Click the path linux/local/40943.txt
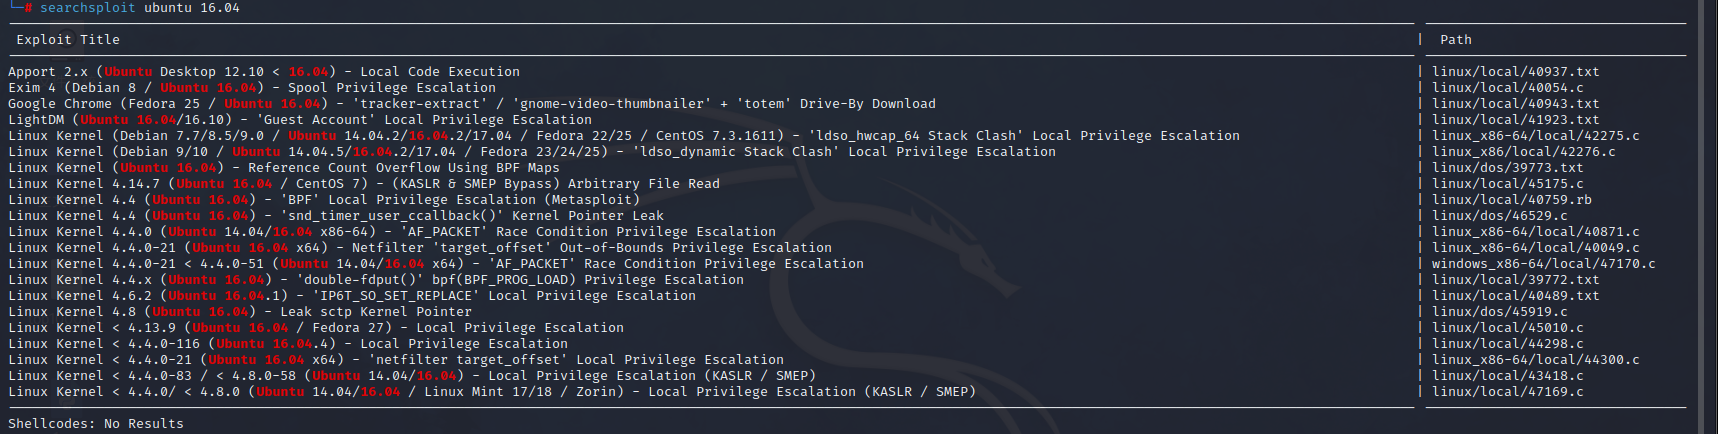The image size is (1718, 434). [1516, 104]
